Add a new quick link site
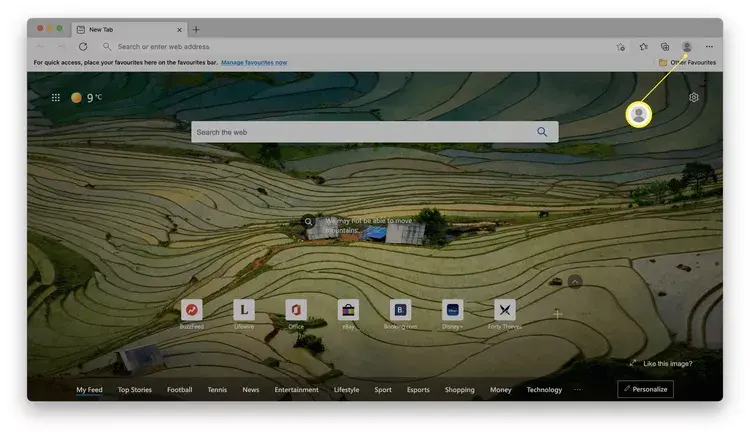The width and height of the screenshot is (750, 437). 558,314
